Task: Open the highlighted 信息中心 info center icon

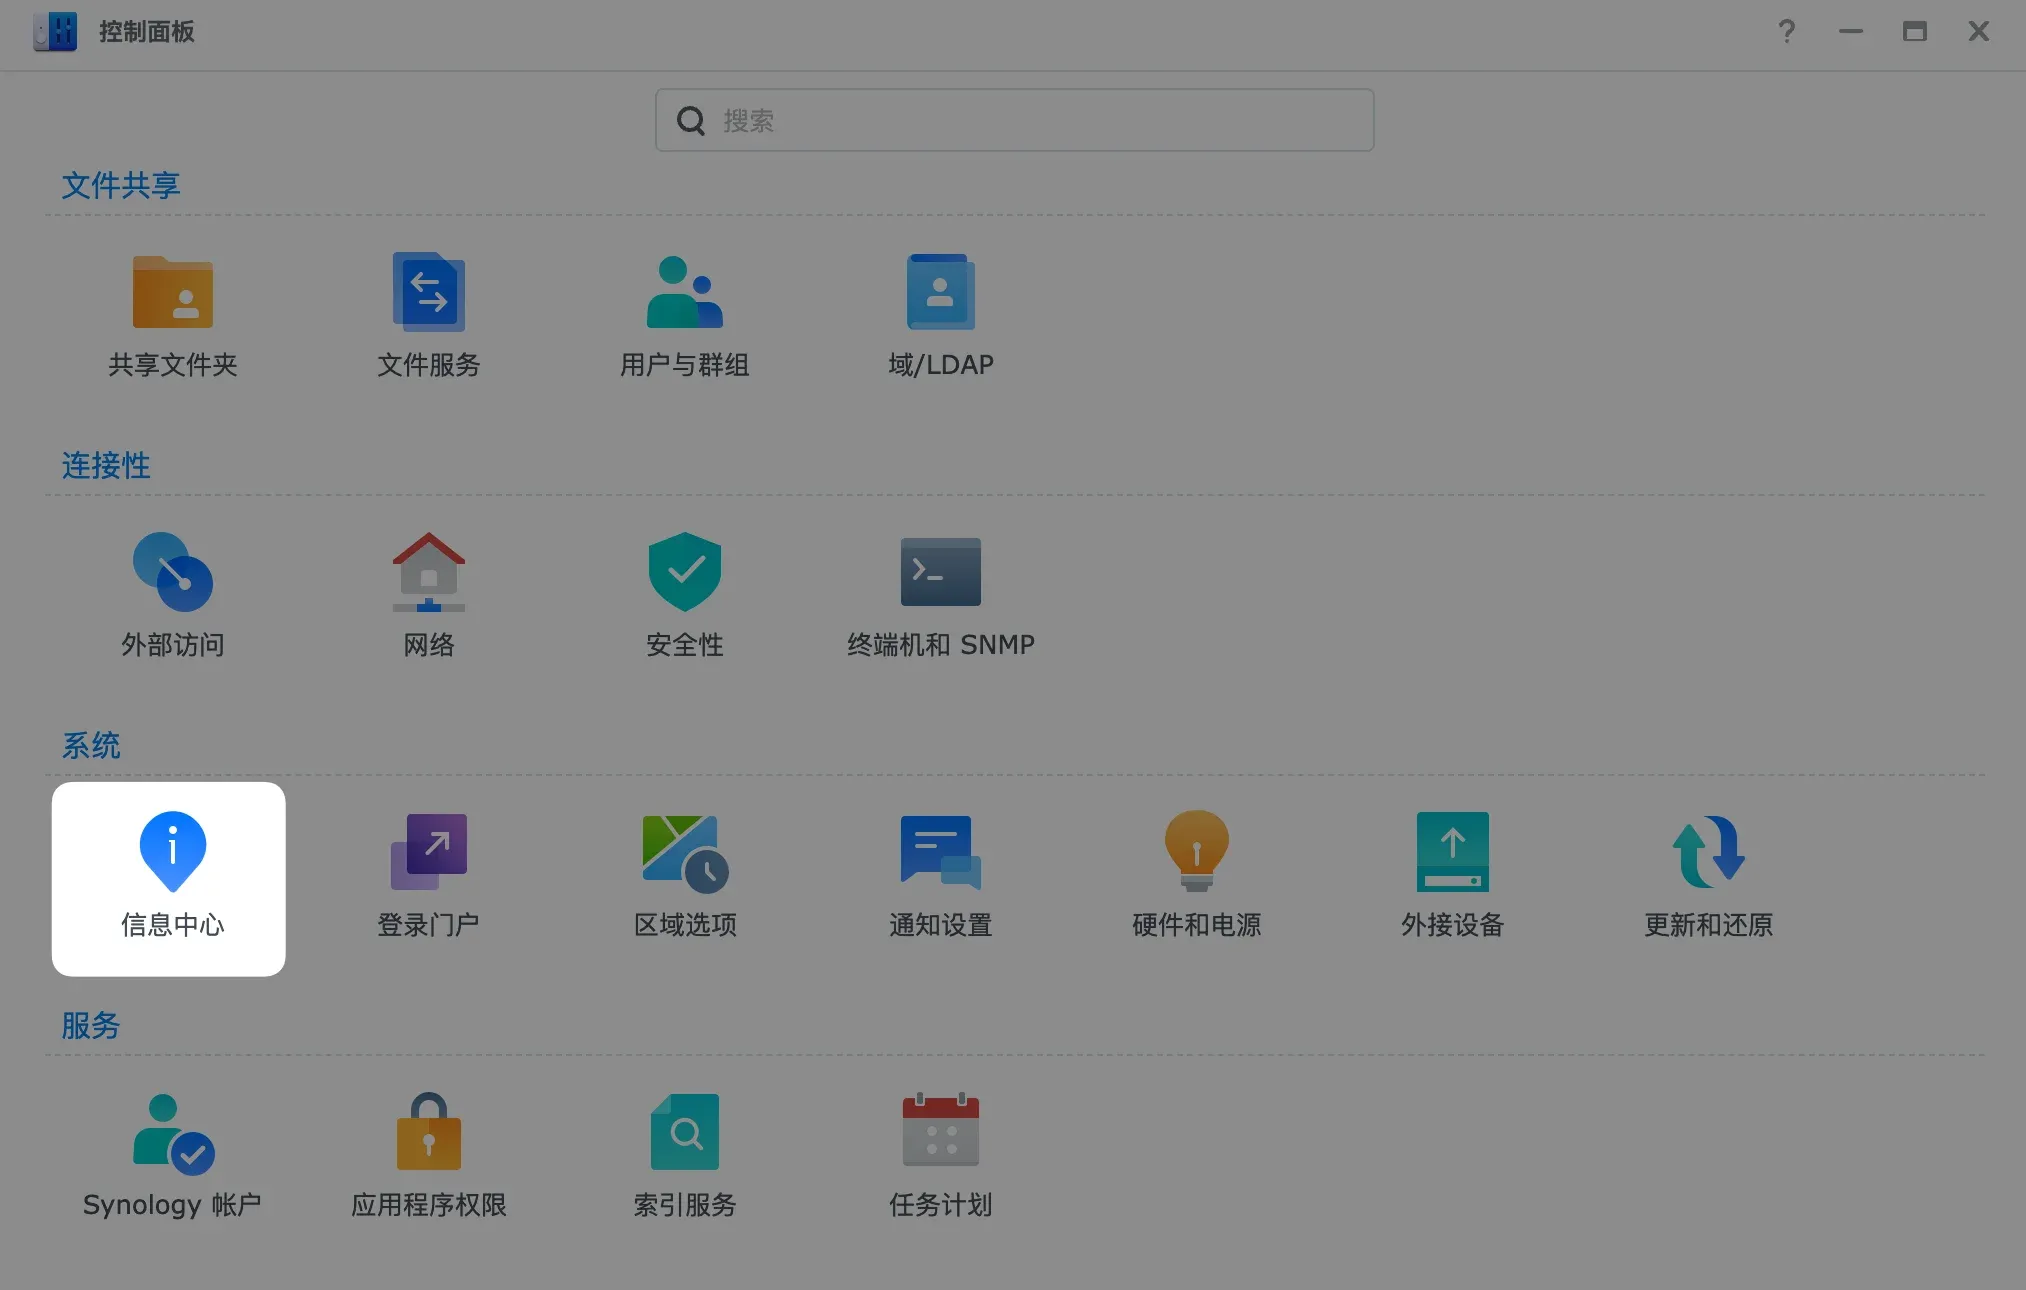Action: click(x=172, y=852)
